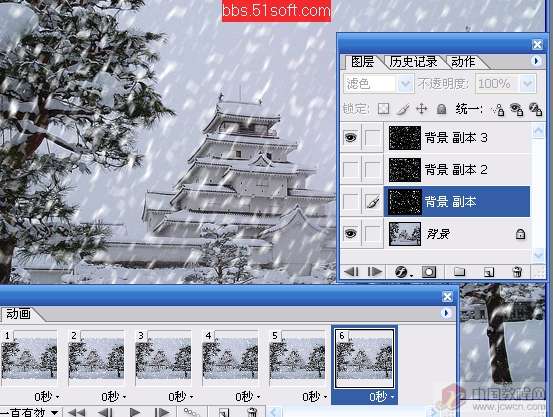Open the animation palette flyout menu

pyautogui.click(x=446, y=313)
